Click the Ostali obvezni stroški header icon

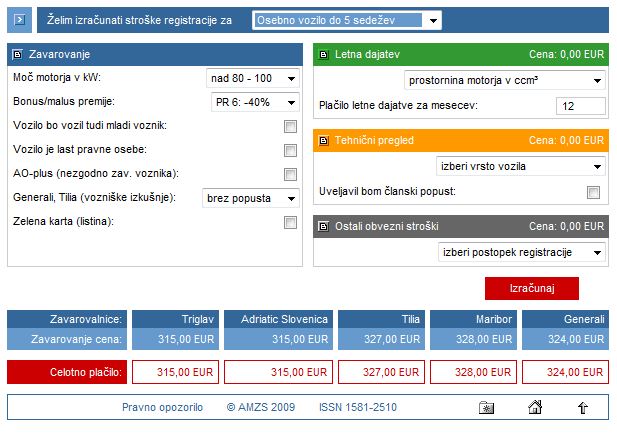tap(323, 226)
